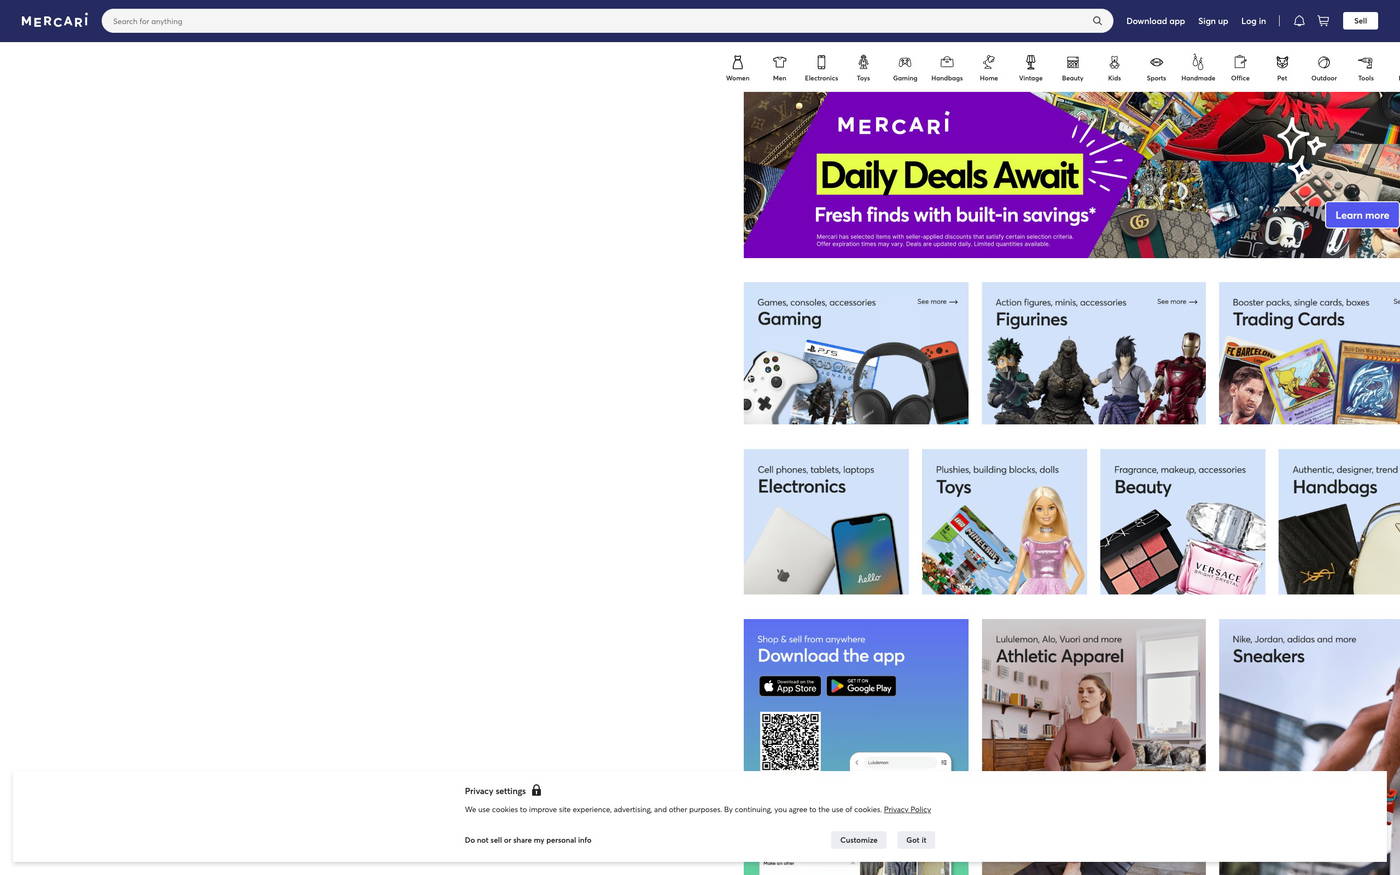The image size is (1400, 875).
Task: Click the notifications bell icon
Action: tap(1299, 21)
